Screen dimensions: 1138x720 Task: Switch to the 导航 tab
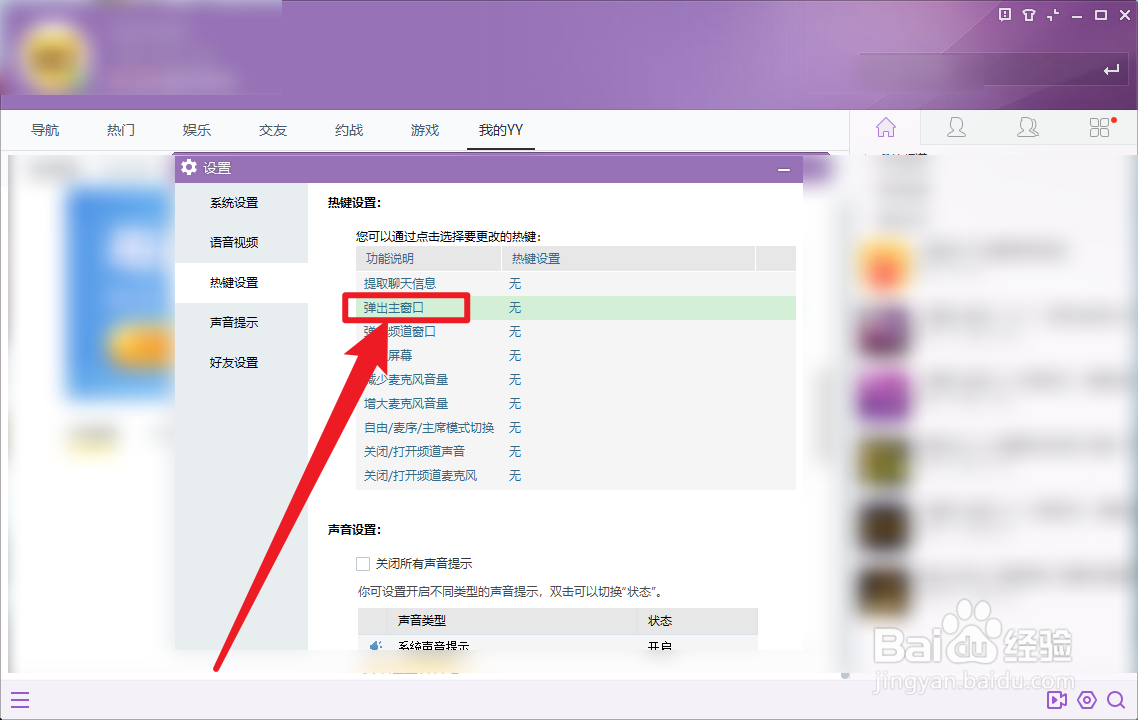point(45,130)
